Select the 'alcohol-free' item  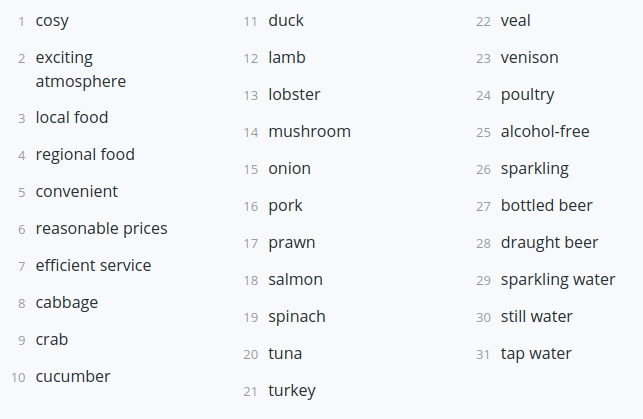545,132
